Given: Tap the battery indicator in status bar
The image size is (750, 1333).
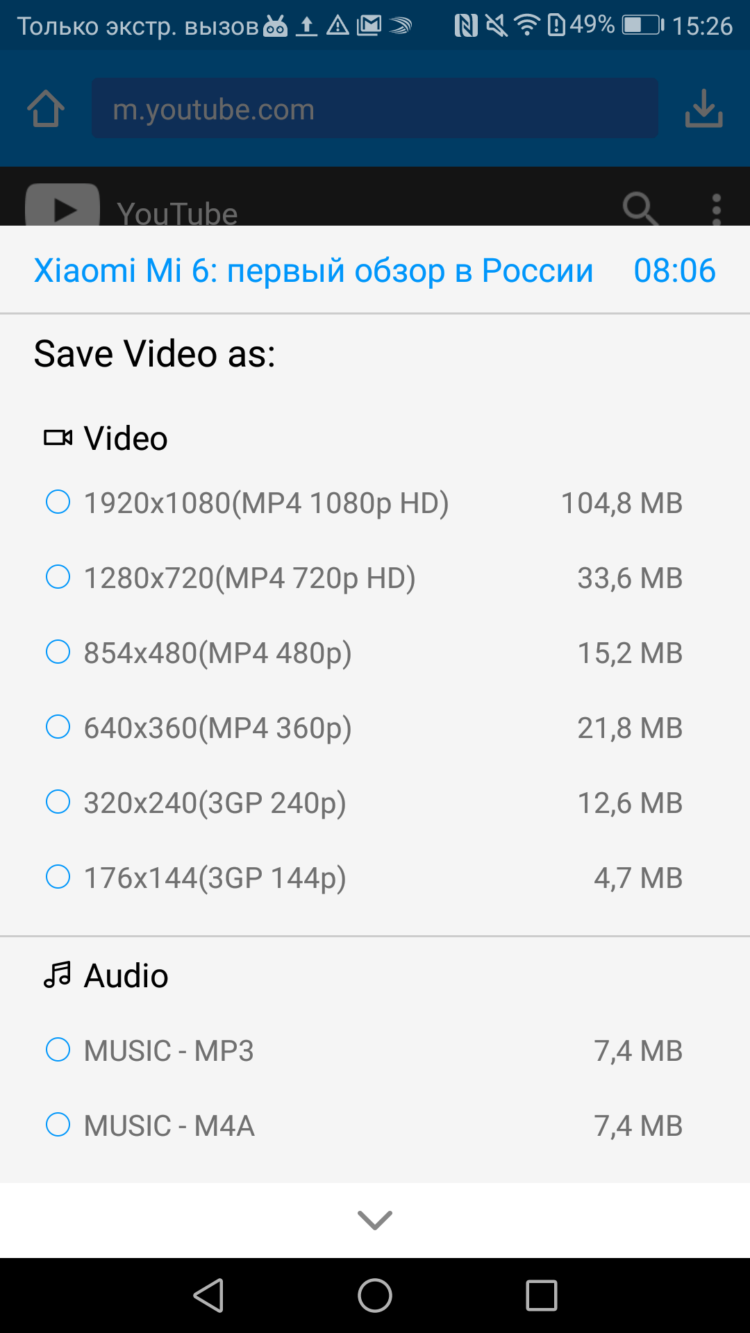Looking at the screenshot, I should (641, 25).
